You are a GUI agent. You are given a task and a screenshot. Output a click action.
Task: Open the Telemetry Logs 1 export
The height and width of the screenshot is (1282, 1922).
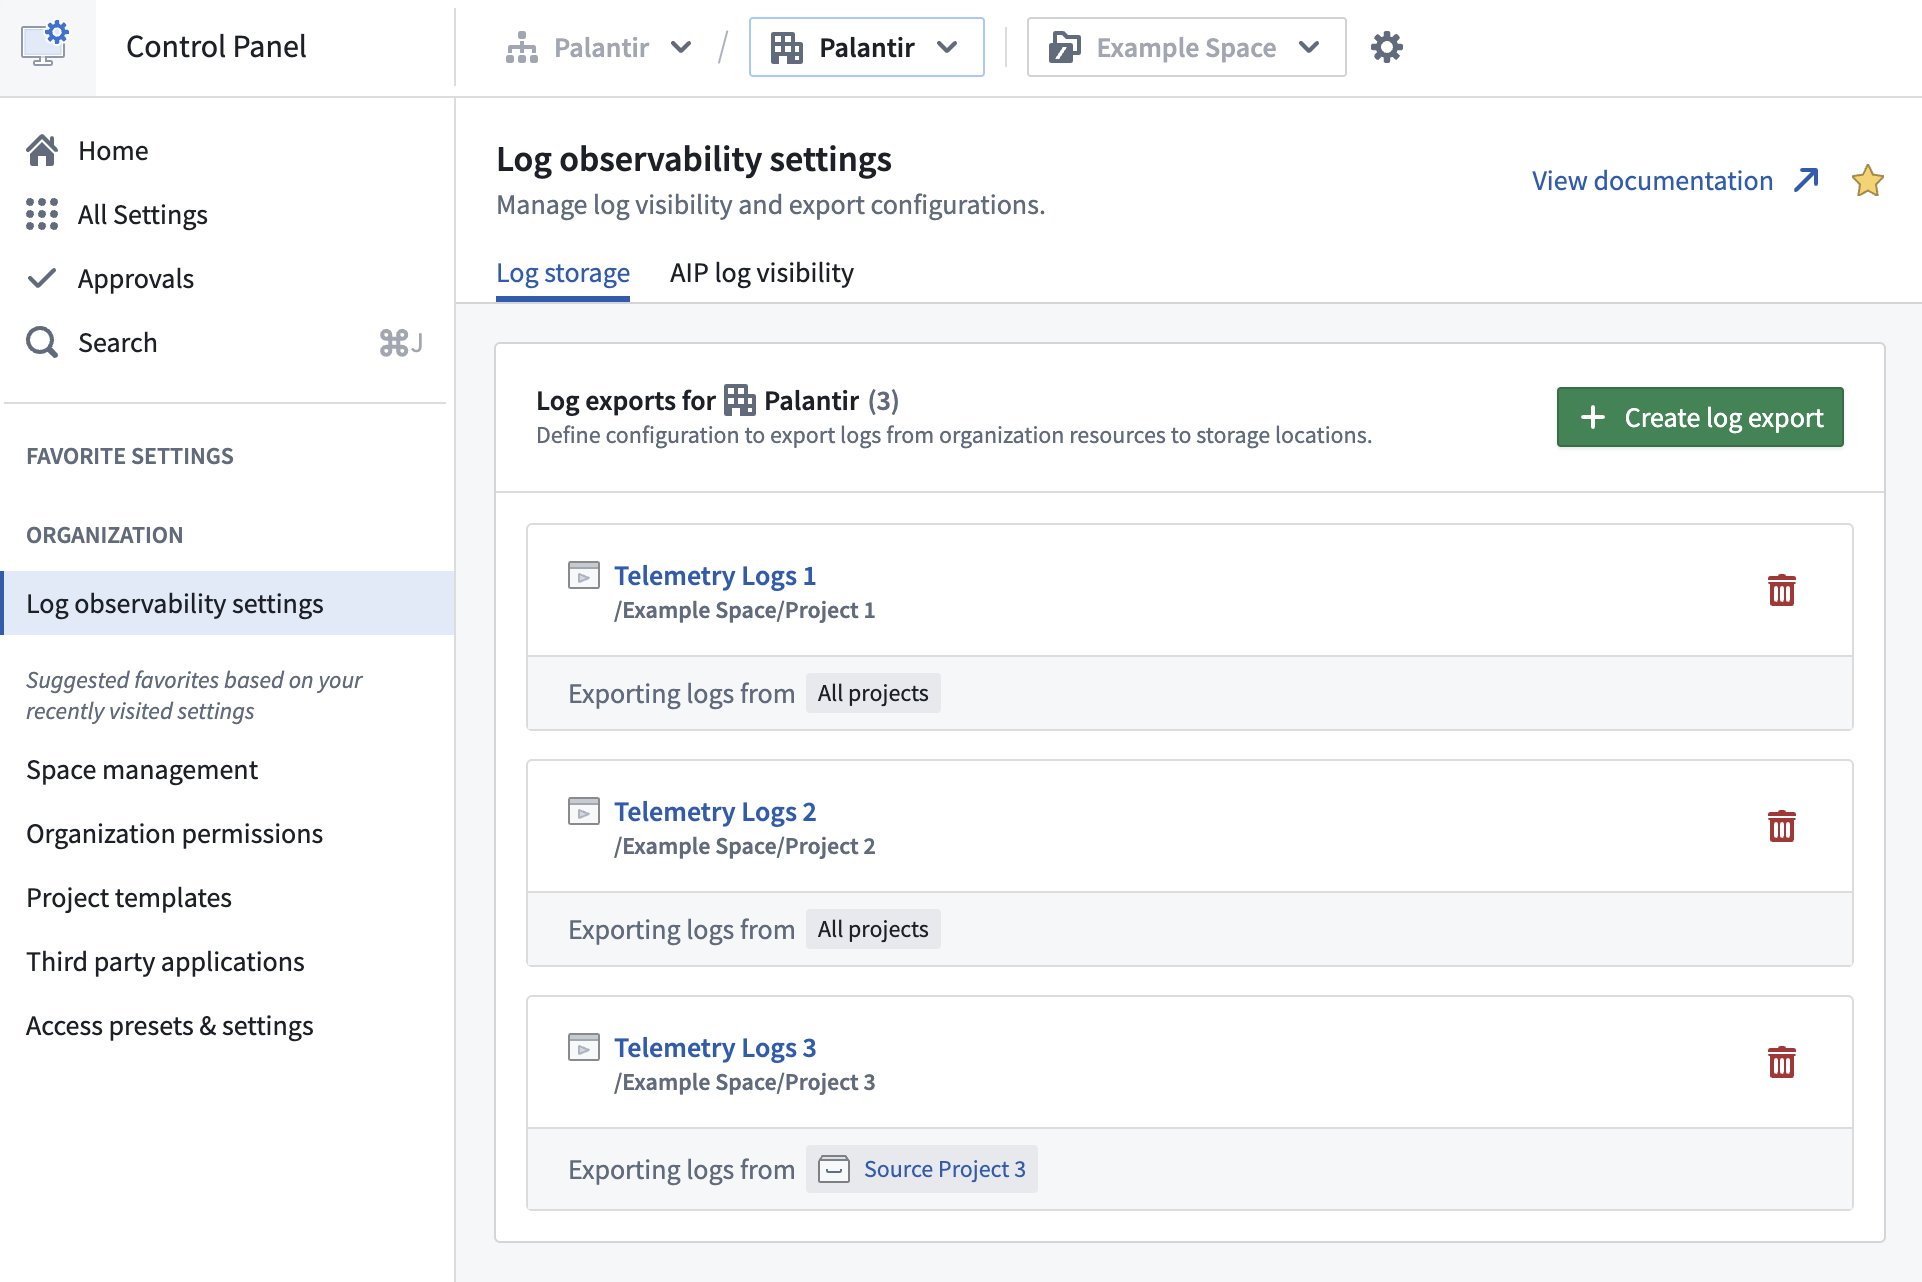[x=714, y=575]
